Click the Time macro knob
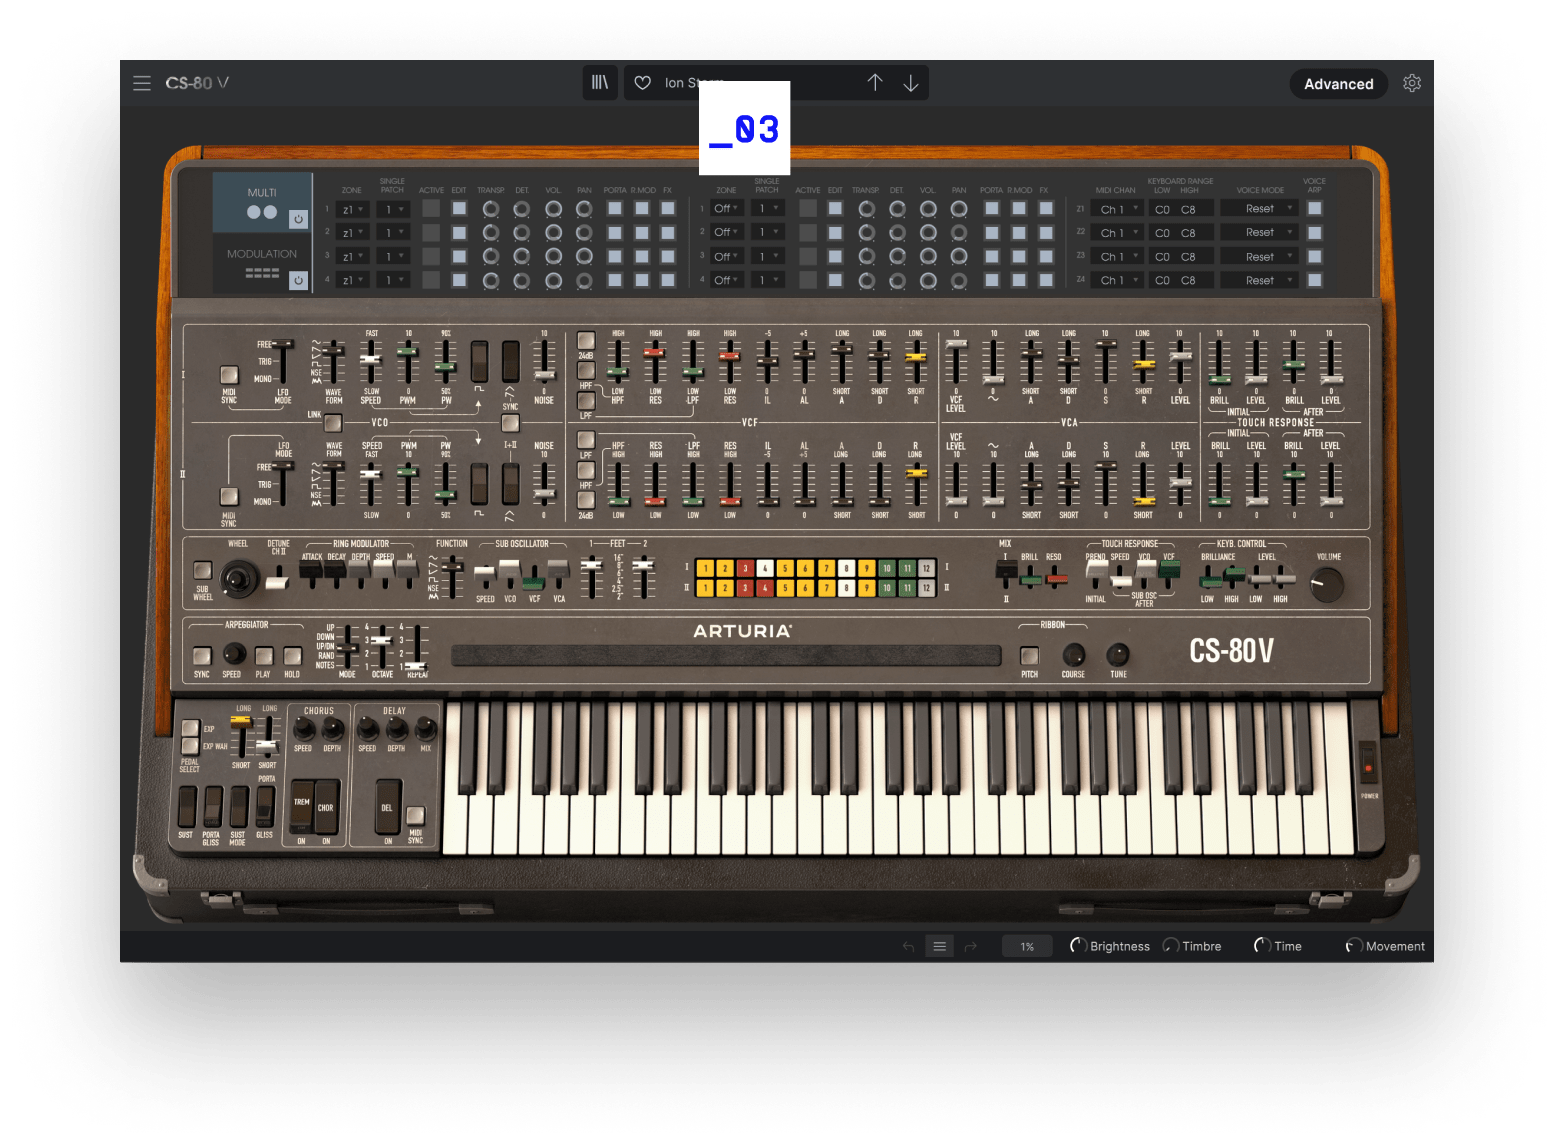1555x1143 pixels. point(1262,946)
